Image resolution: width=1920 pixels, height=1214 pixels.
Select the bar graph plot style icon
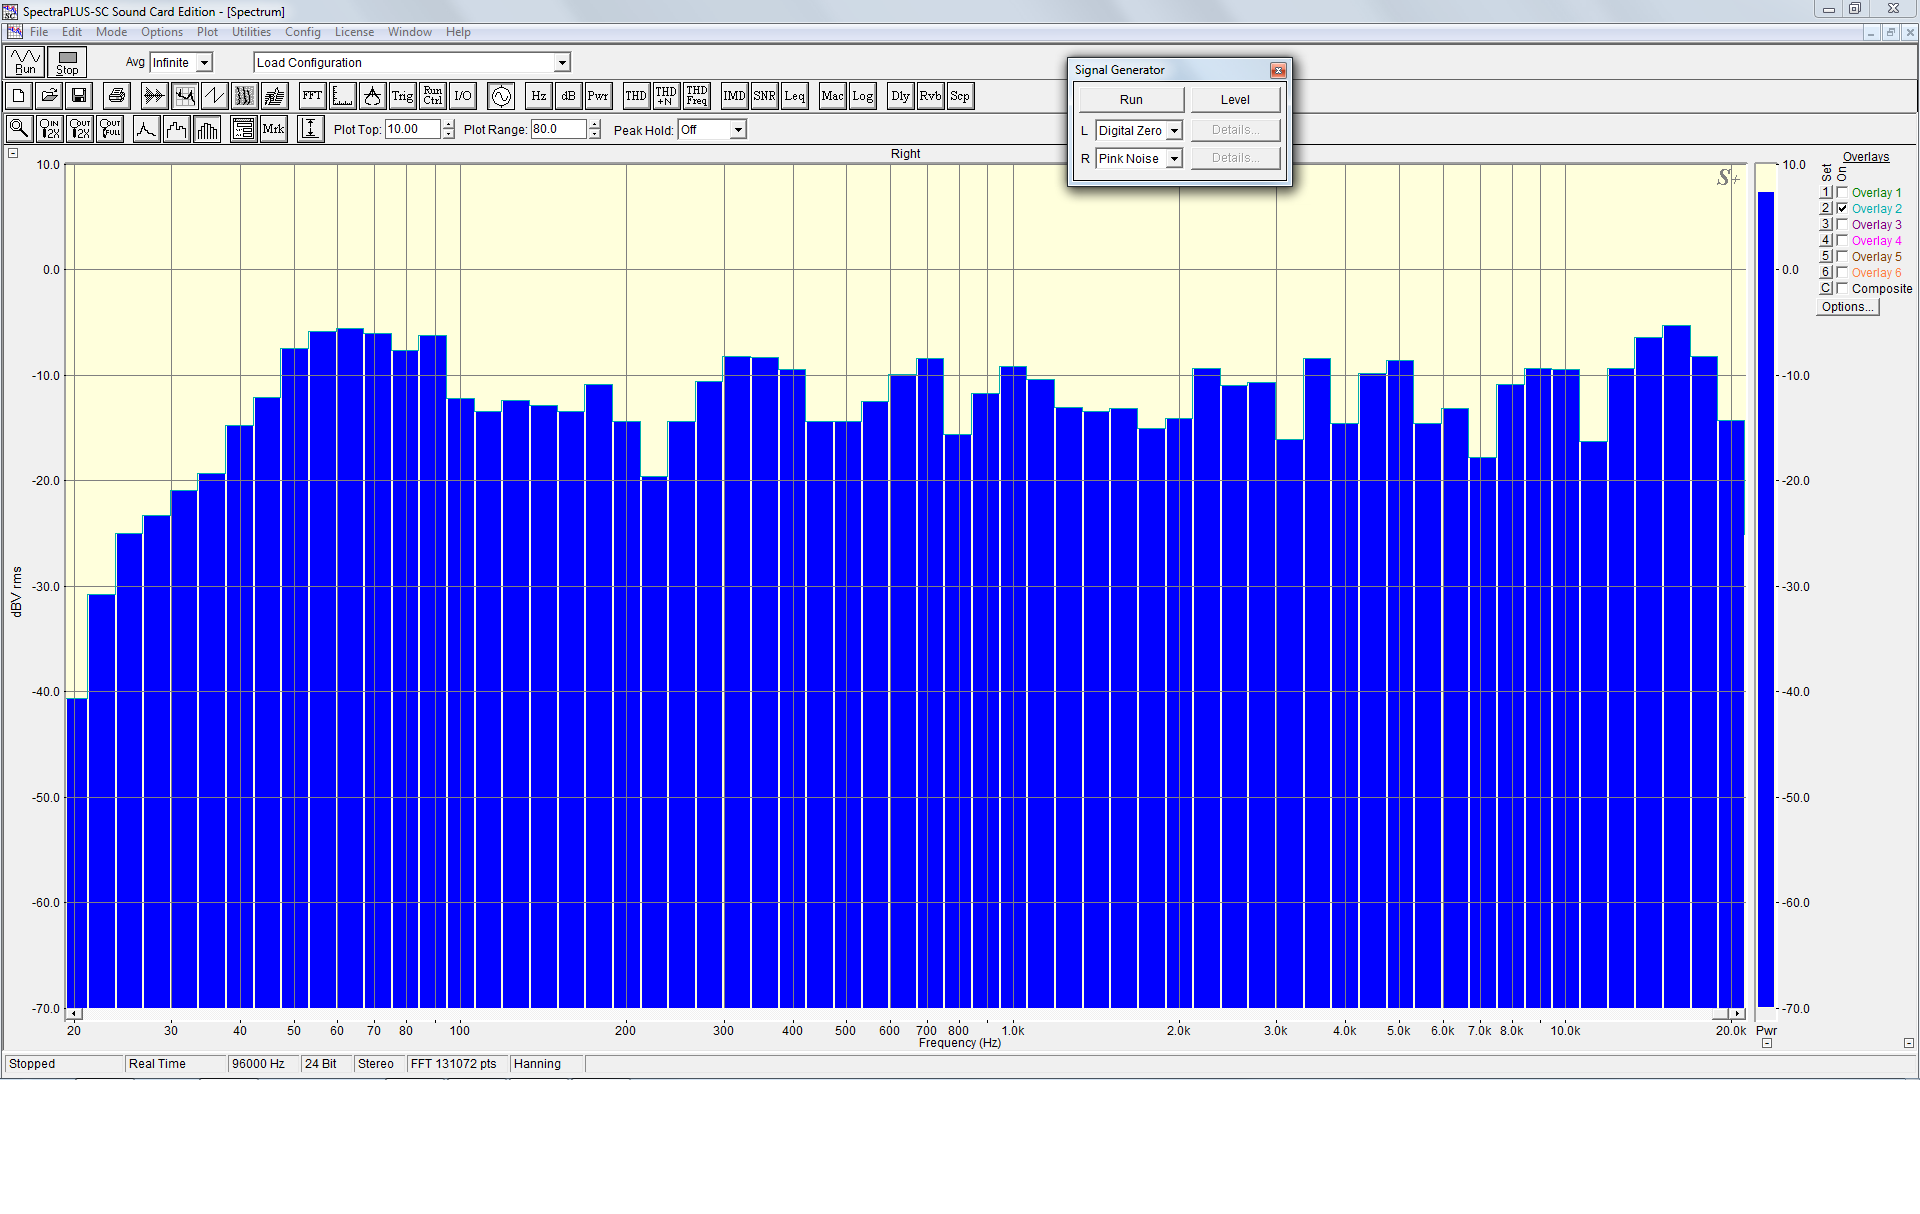point(207,129)
